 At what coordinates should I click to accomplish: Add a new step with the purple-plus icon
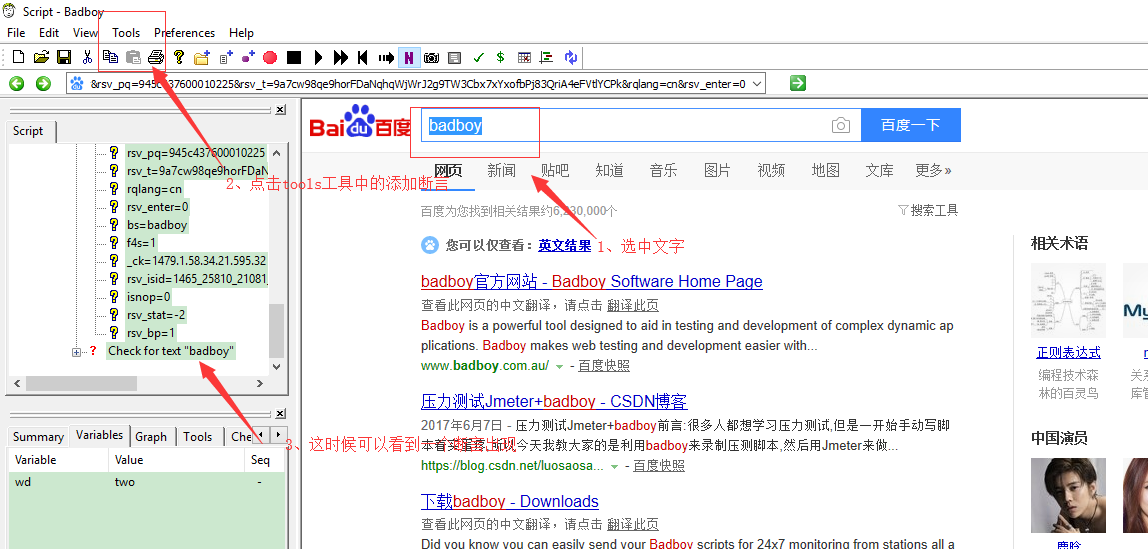click(x=248, y=57)
